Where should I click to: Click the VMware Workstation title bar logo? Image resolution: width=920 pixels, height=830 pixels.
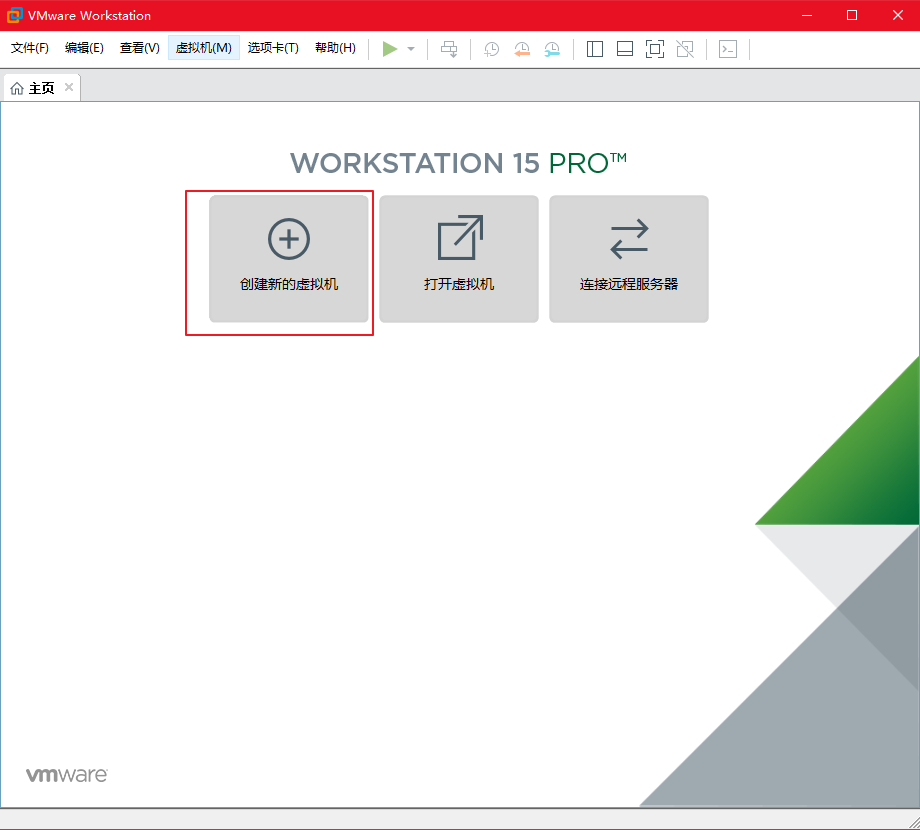[x=15, y=15]
